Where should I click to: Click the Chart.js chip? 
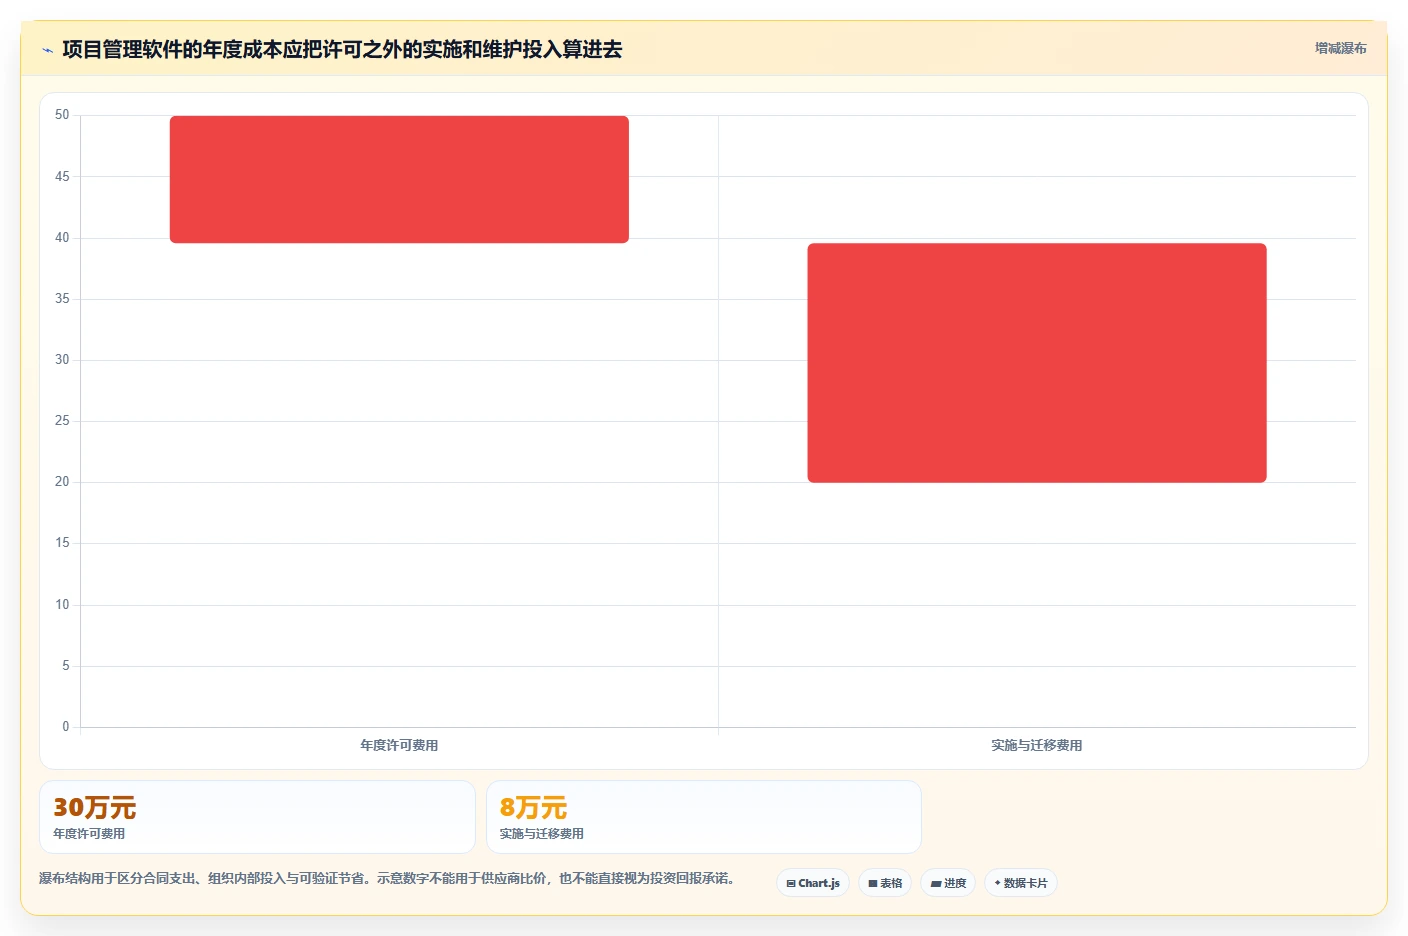(813, 883)
